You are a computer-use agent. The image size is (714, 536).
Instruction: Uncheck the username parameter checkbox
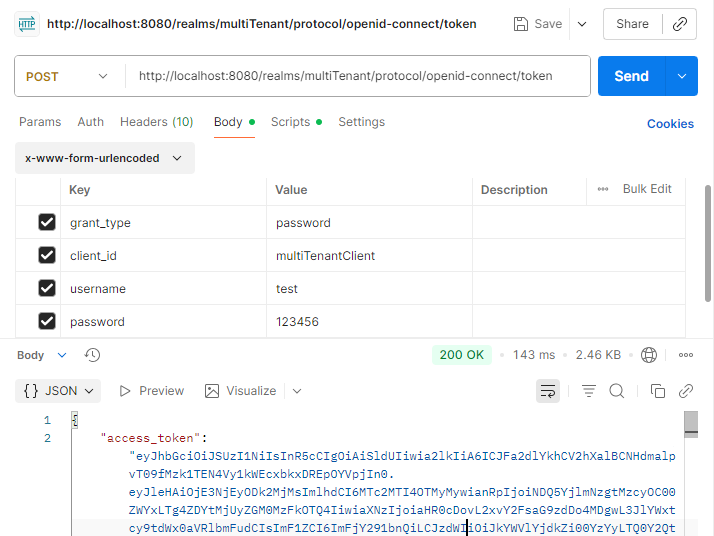[x=47, y=289]
